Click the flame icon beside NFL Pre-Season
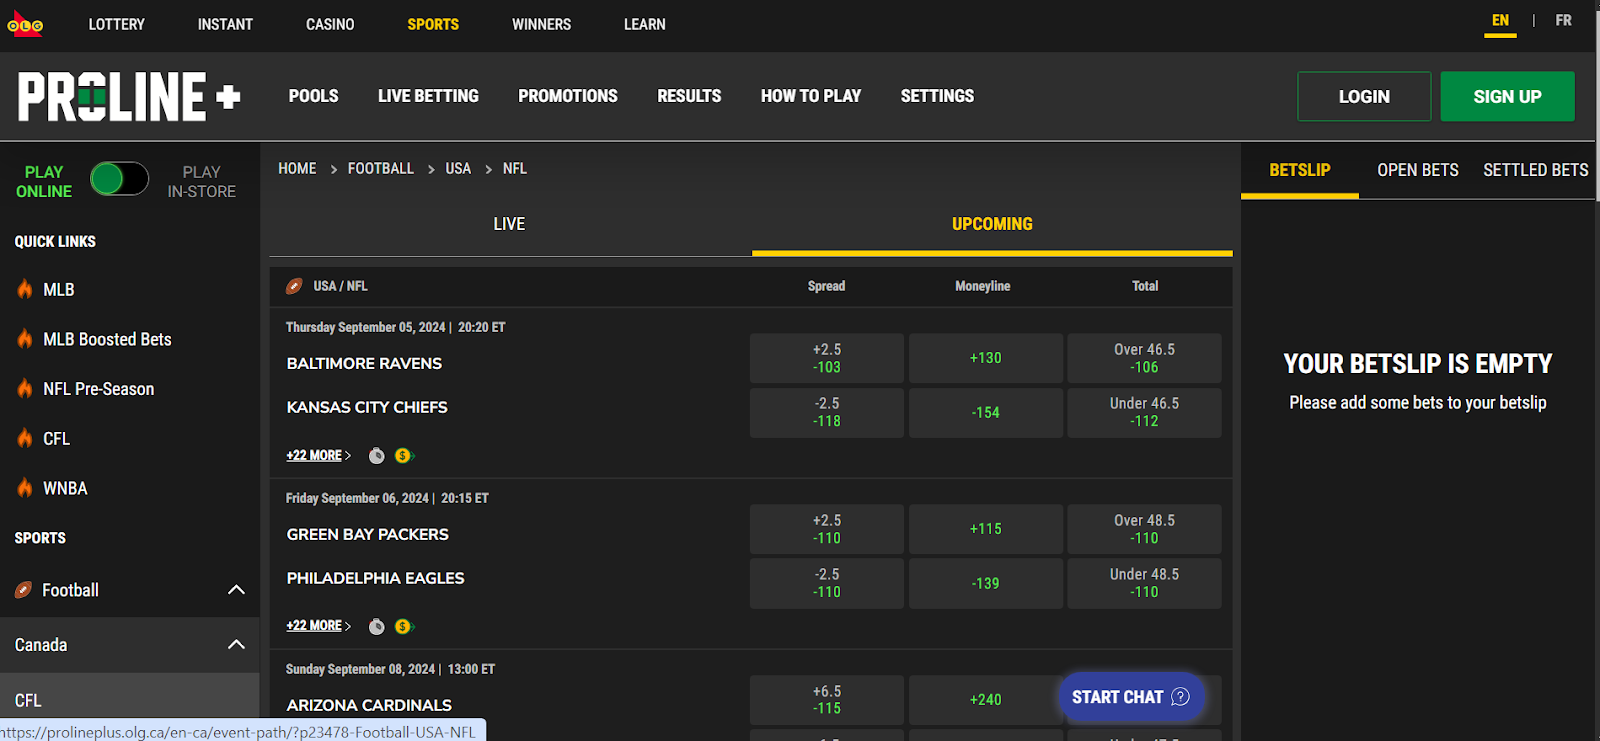The height and width of the screenshot is (741, 1600). (x=24, y=388)
